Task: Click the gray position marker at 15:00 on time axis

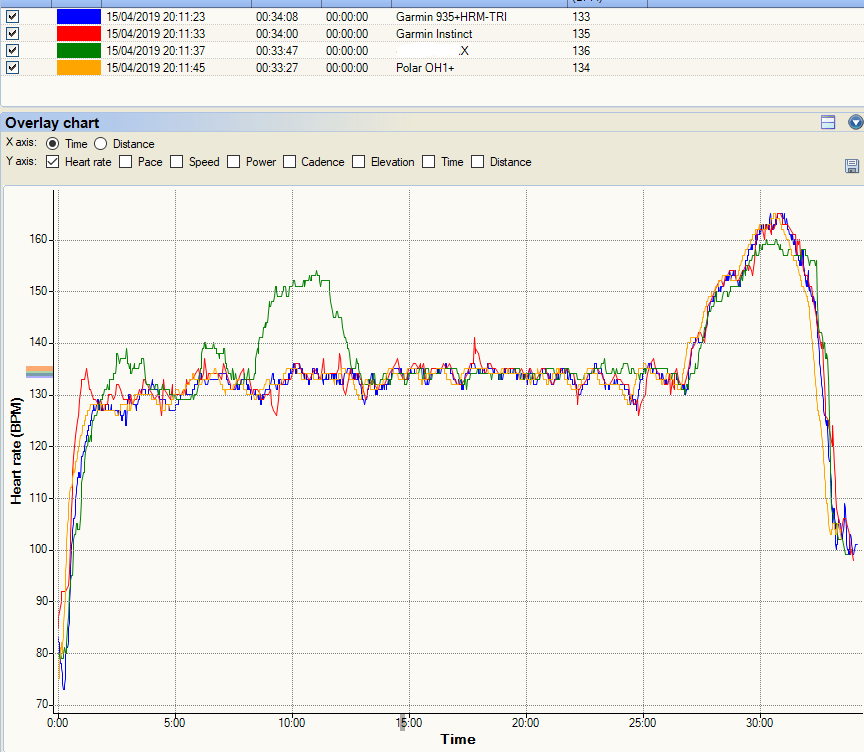Action: (x=402, y=722)
